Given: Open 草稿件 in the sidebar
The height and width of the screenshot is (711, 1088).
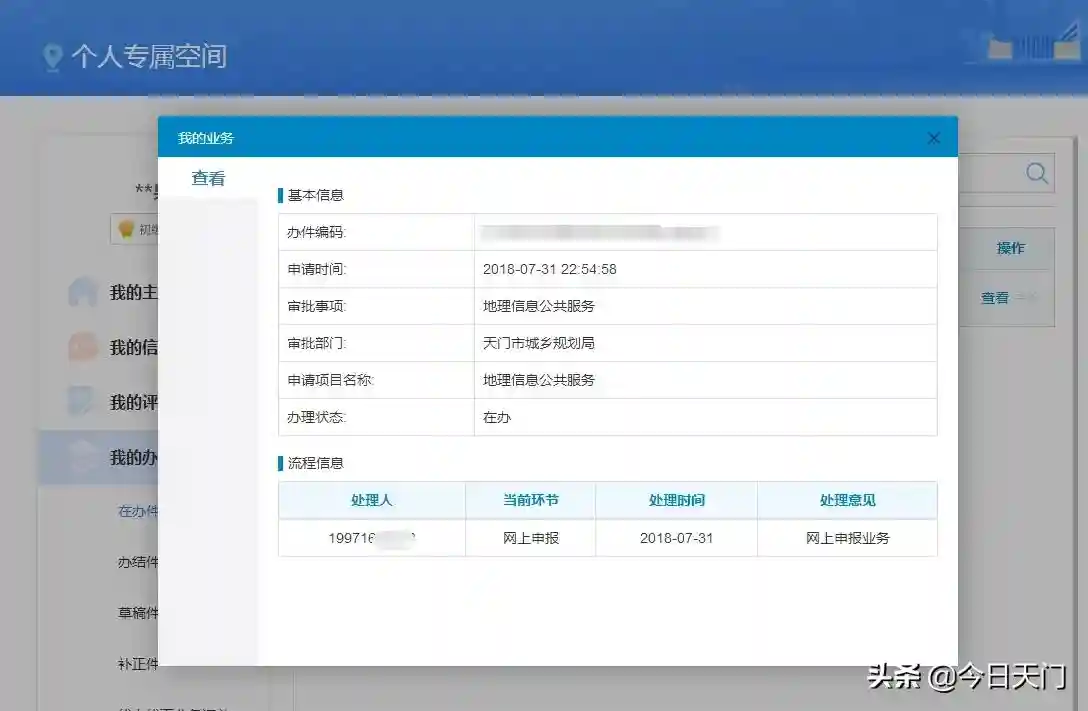Looking at the screenshot, I should (x=138, y=613).
